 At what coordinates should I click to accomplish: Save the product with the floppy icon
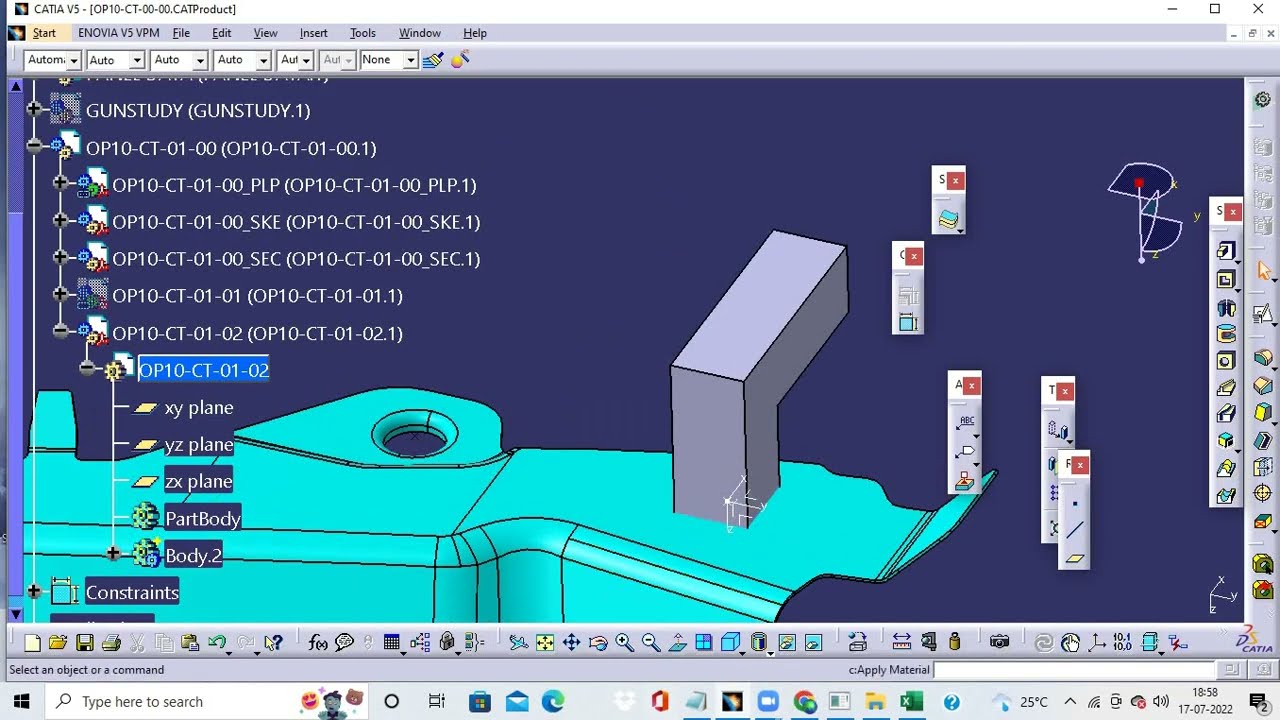pos(85,643)
